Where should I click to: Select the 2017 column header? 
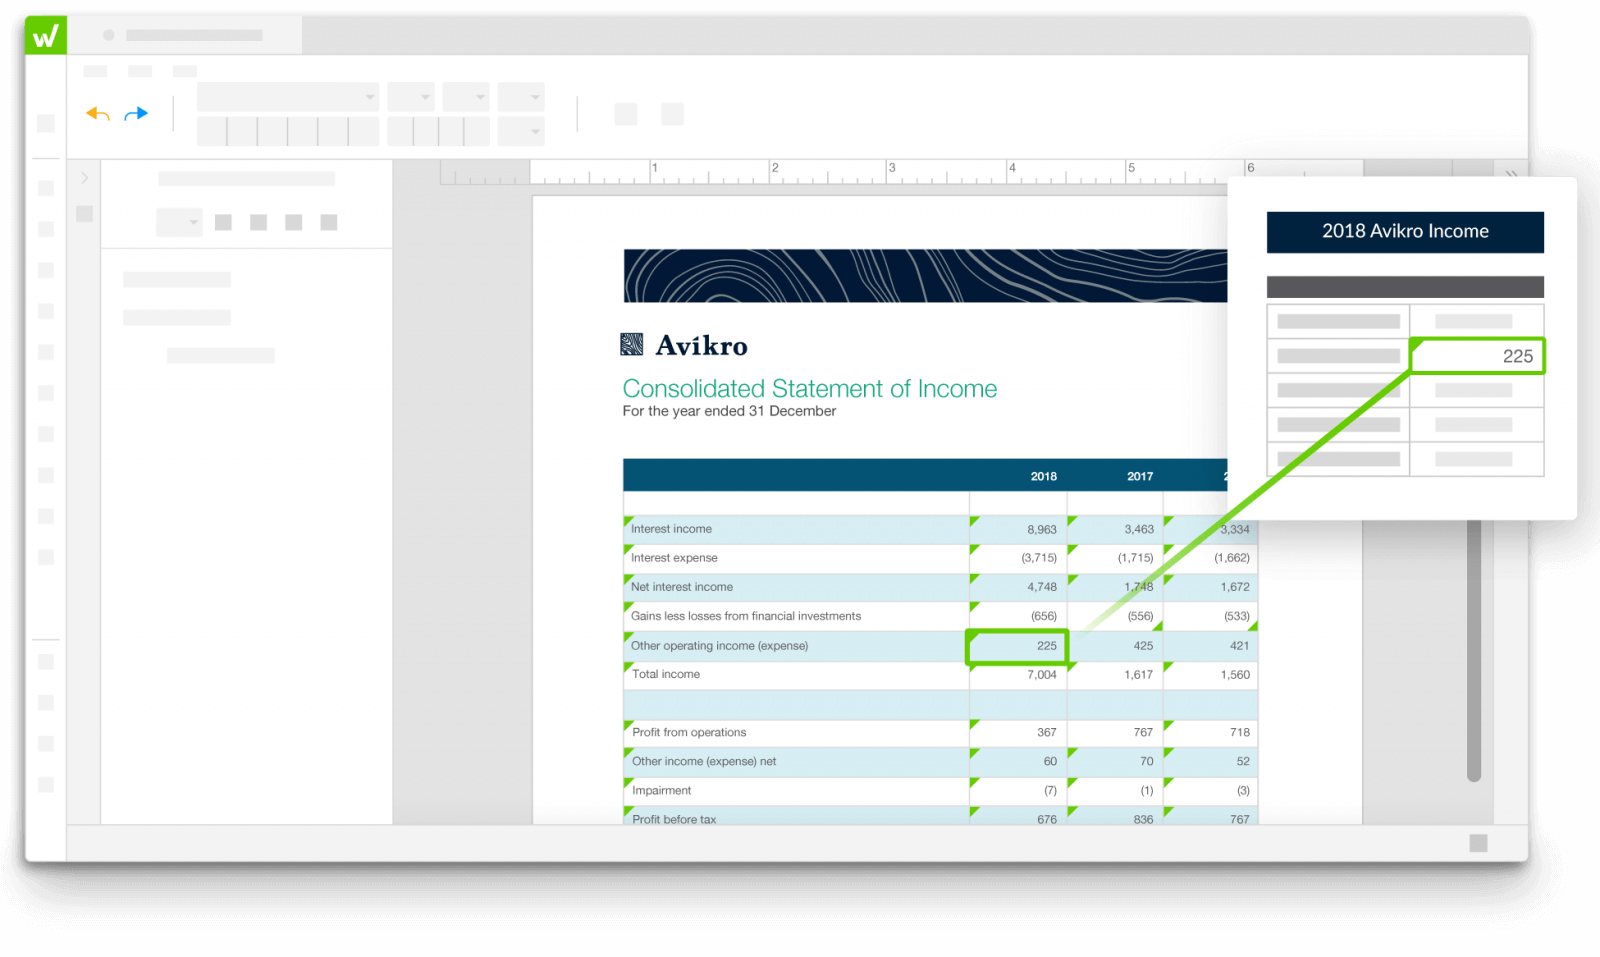(1139, 476)
